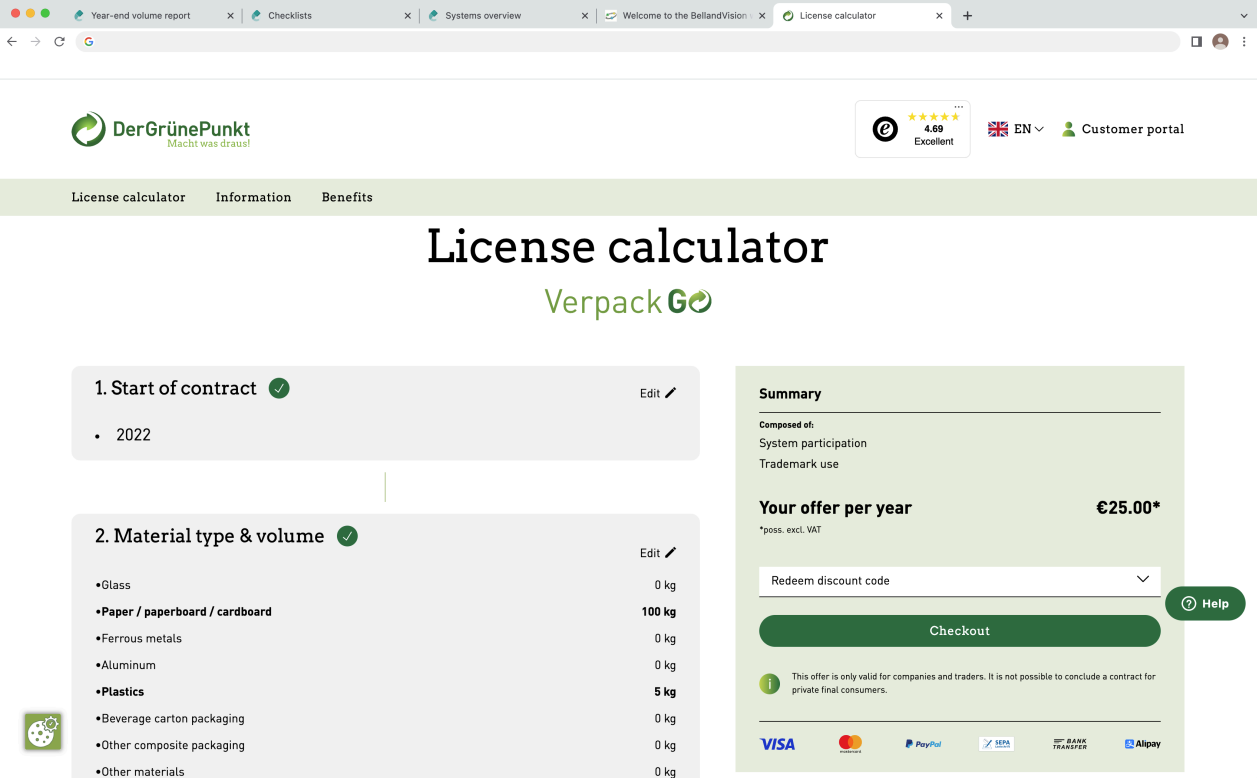Click the Customer portal person icon
Viewport: 1257px width, 778px height.
(1068, 129)
